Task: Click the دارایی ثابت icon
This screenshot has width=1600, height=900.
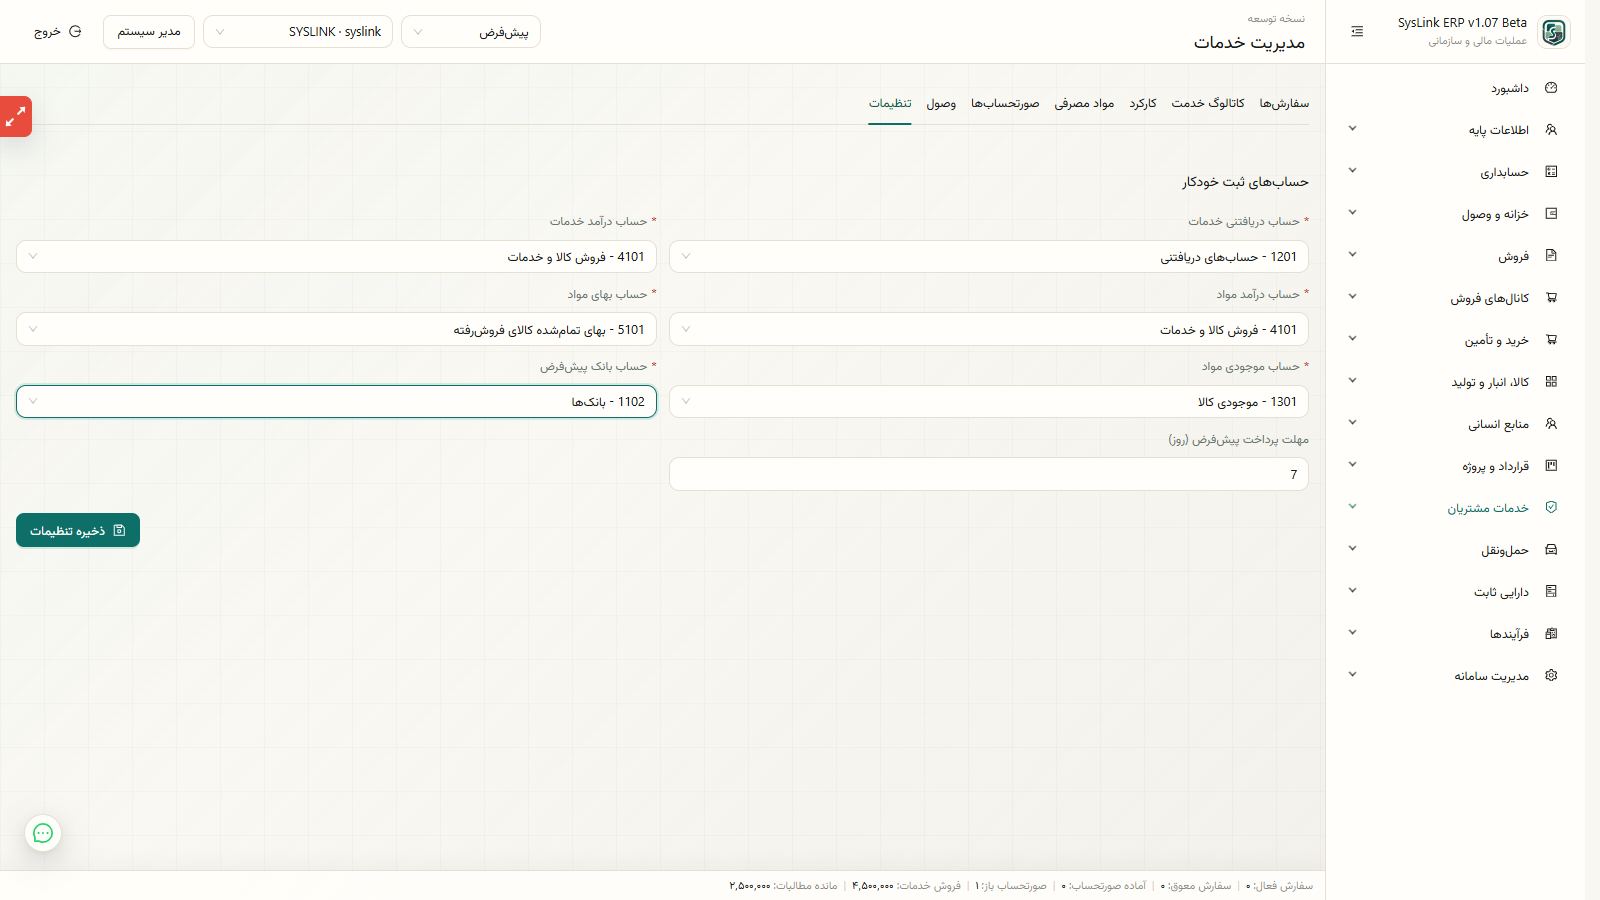Action: [1551, 592]
